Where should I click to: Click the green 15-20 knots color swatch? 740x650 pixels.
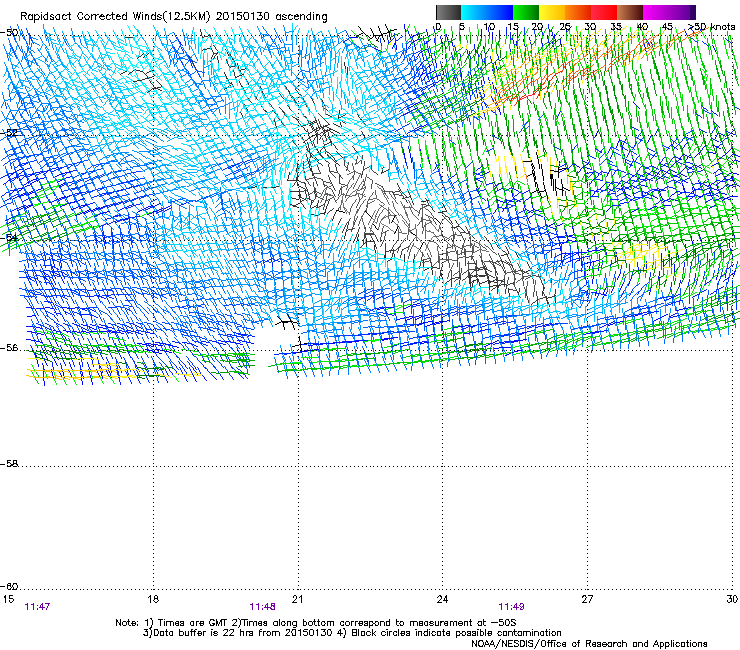[x=526, y=12]
